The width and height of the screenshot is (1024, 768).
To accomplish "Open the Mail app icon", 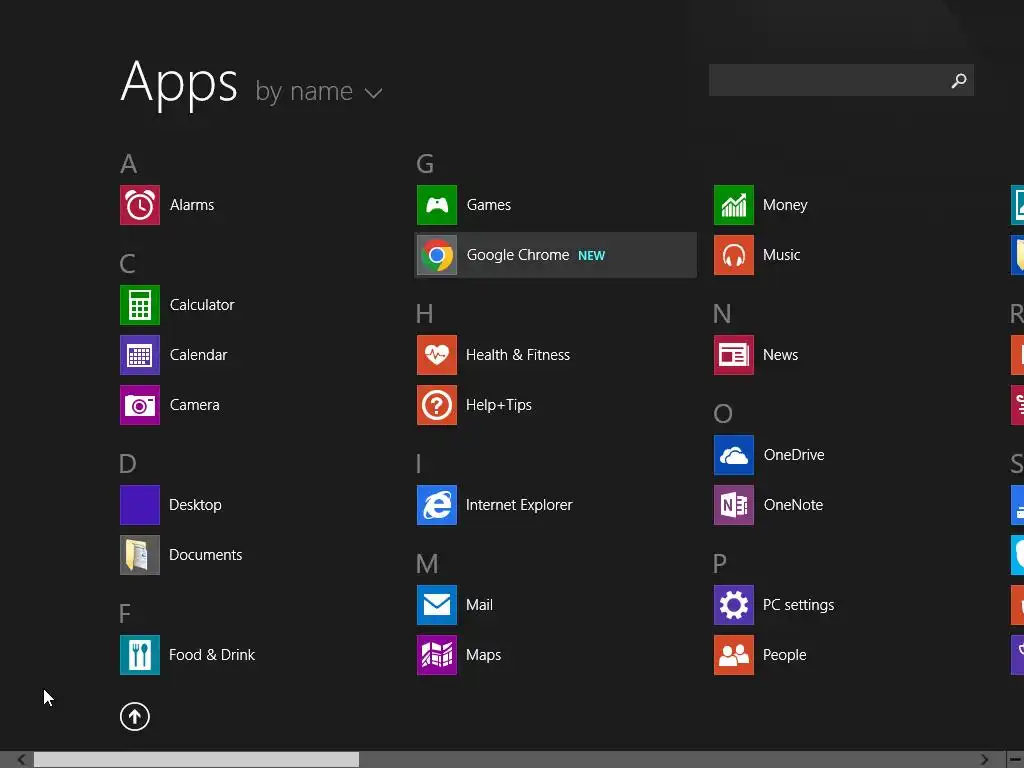I will [x=437, y=605].
